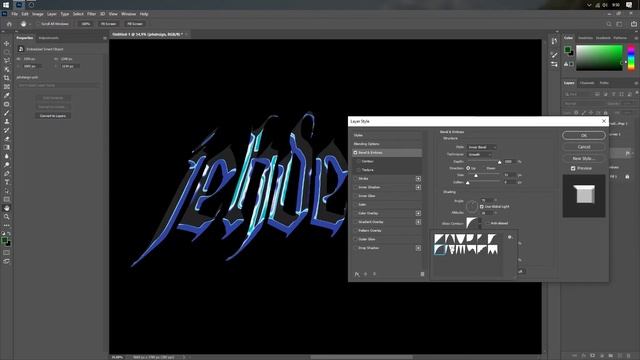
Task: Open the Window menu
Action: 129,14
